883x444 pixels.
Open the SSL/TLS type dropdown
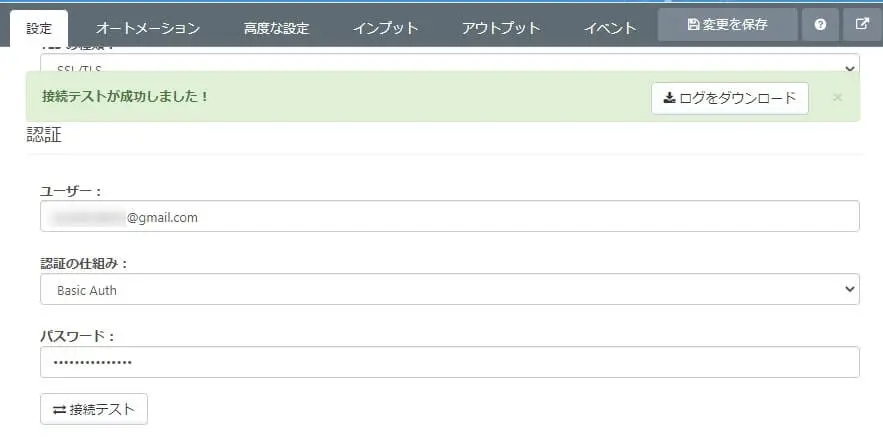point(450,64)
